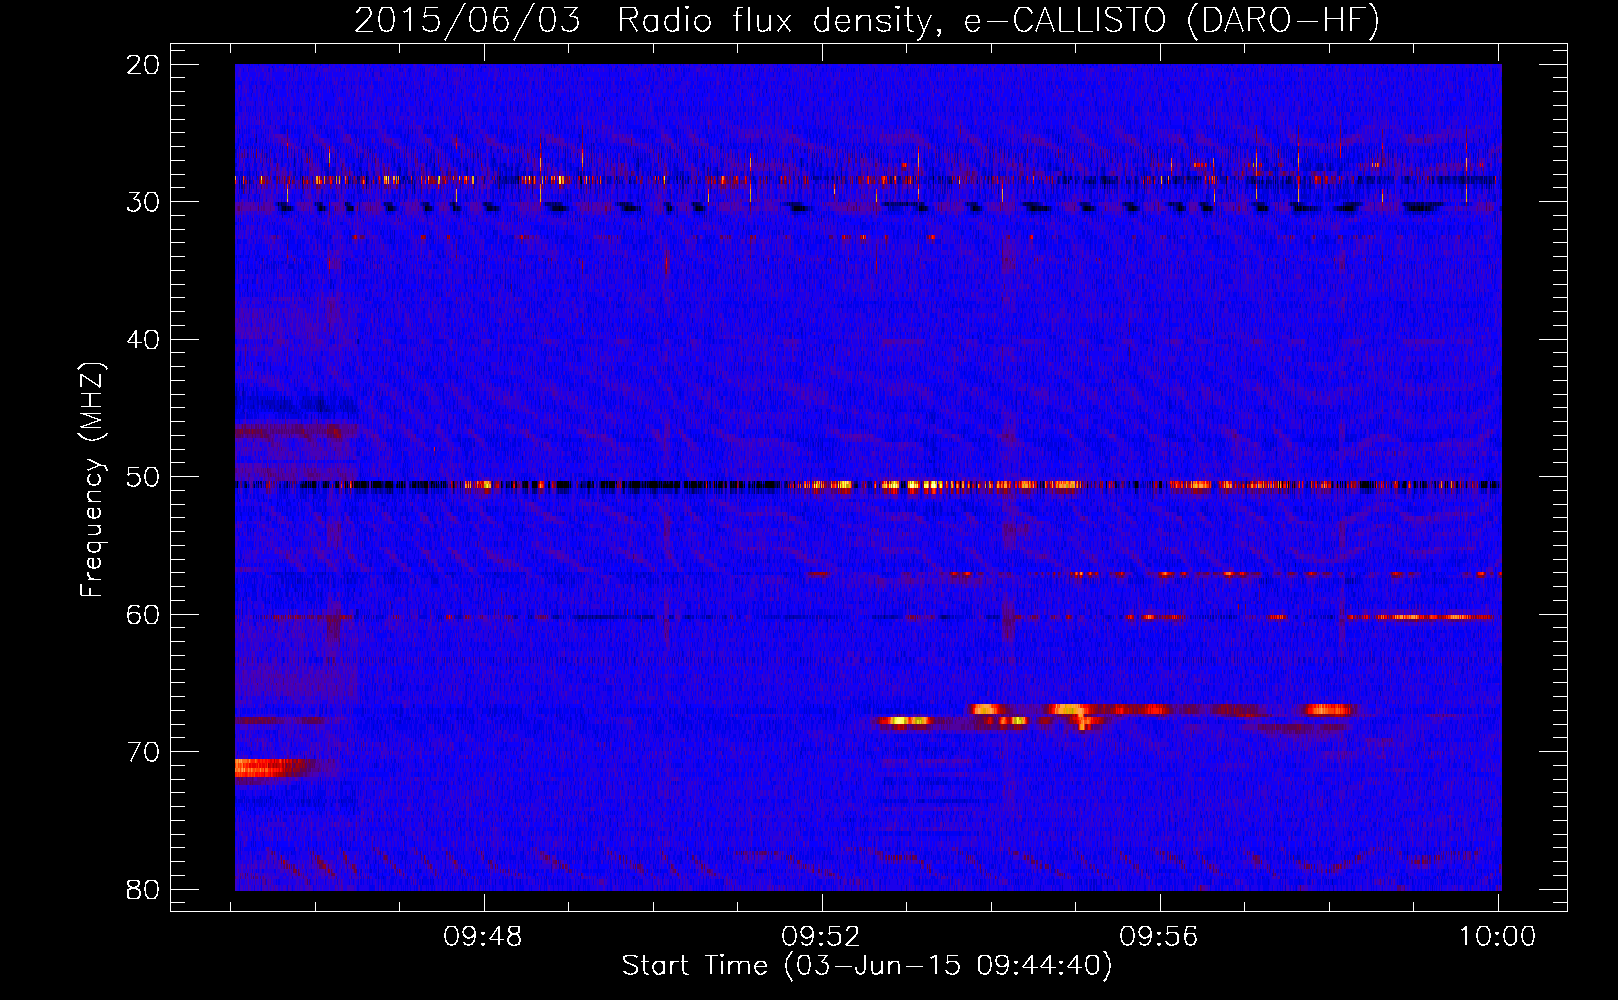Click the 60 frequency tick label
The width and height of the screenshot is (1618, 1000).
(x=143, y=615)
